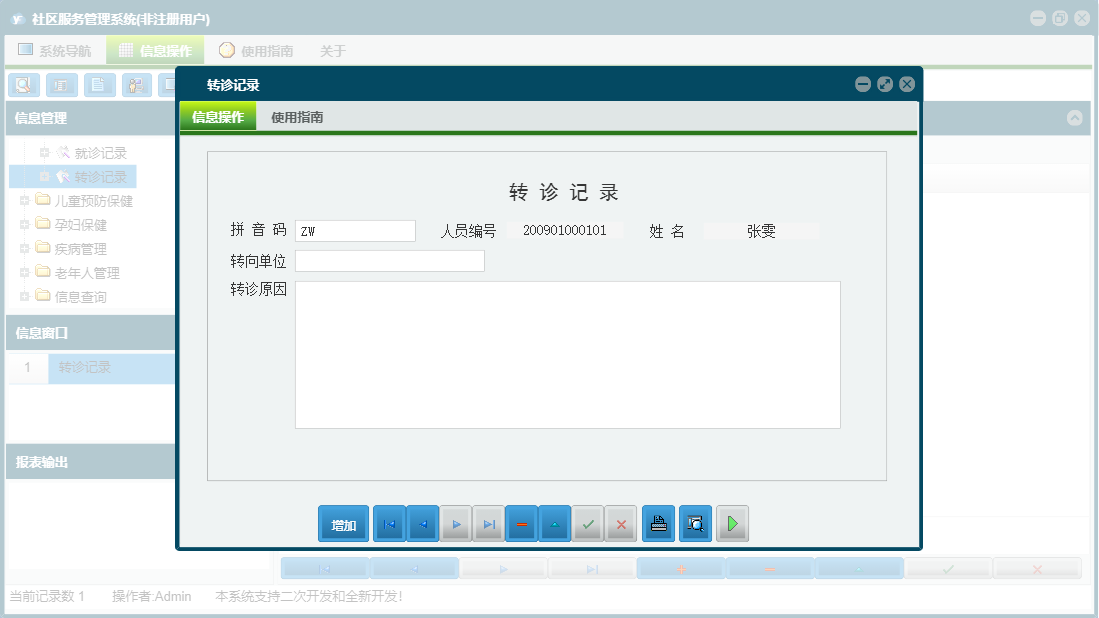Click the 增加 button to add a record
Screen dimensions: 1099x618
tap(343, 523)
